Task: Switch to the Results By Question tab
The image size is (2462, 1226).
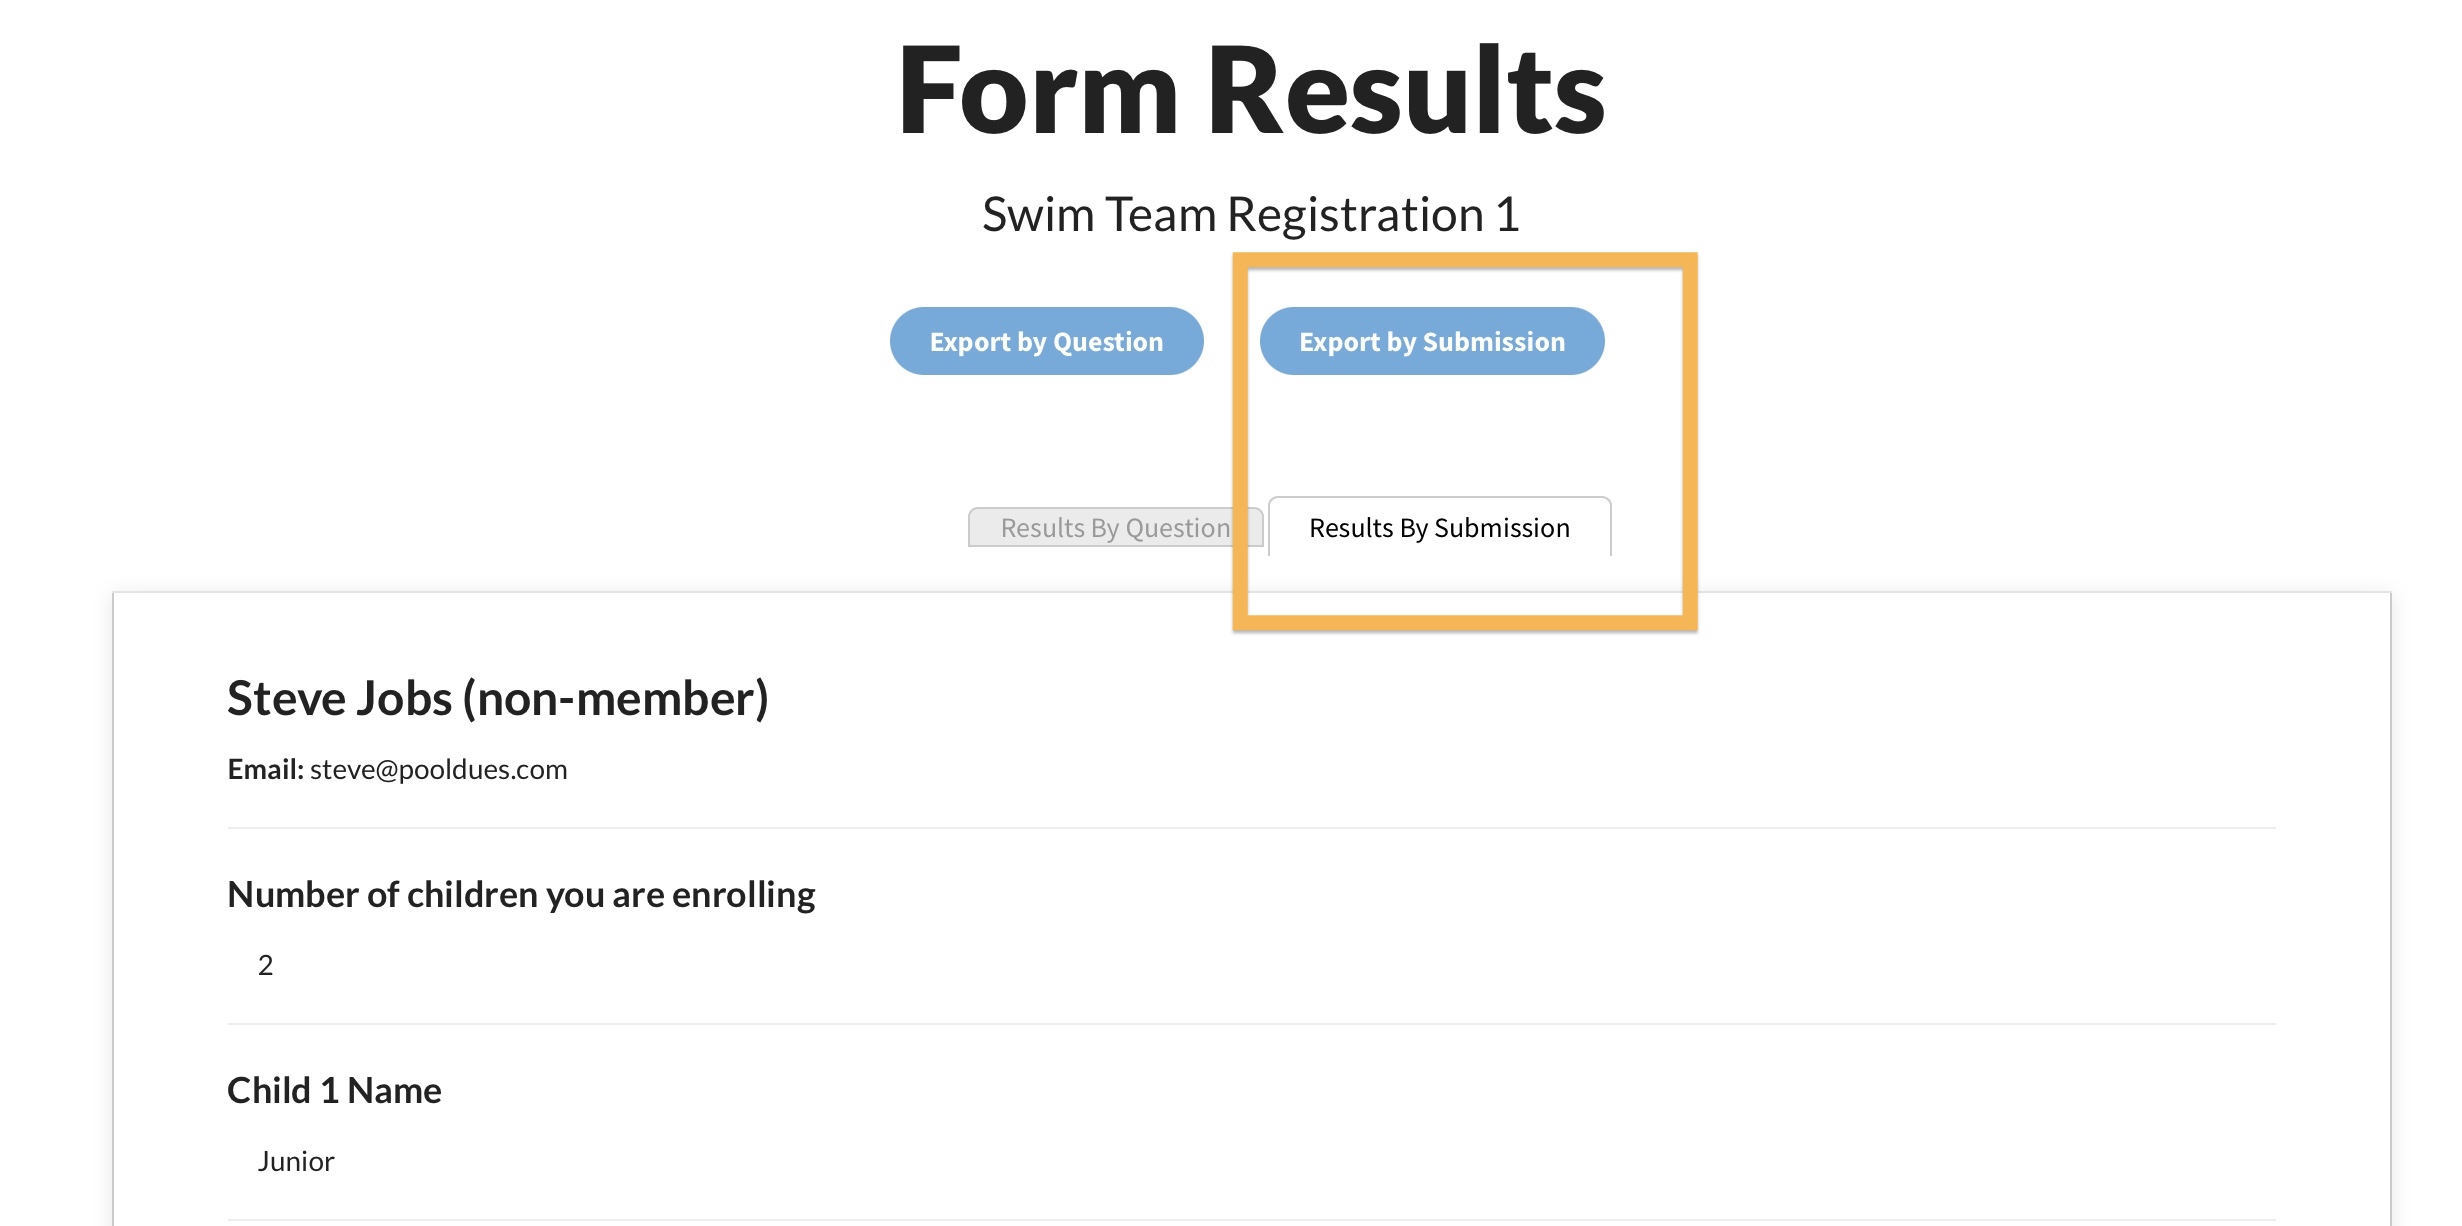Action: pos(1114,527)
